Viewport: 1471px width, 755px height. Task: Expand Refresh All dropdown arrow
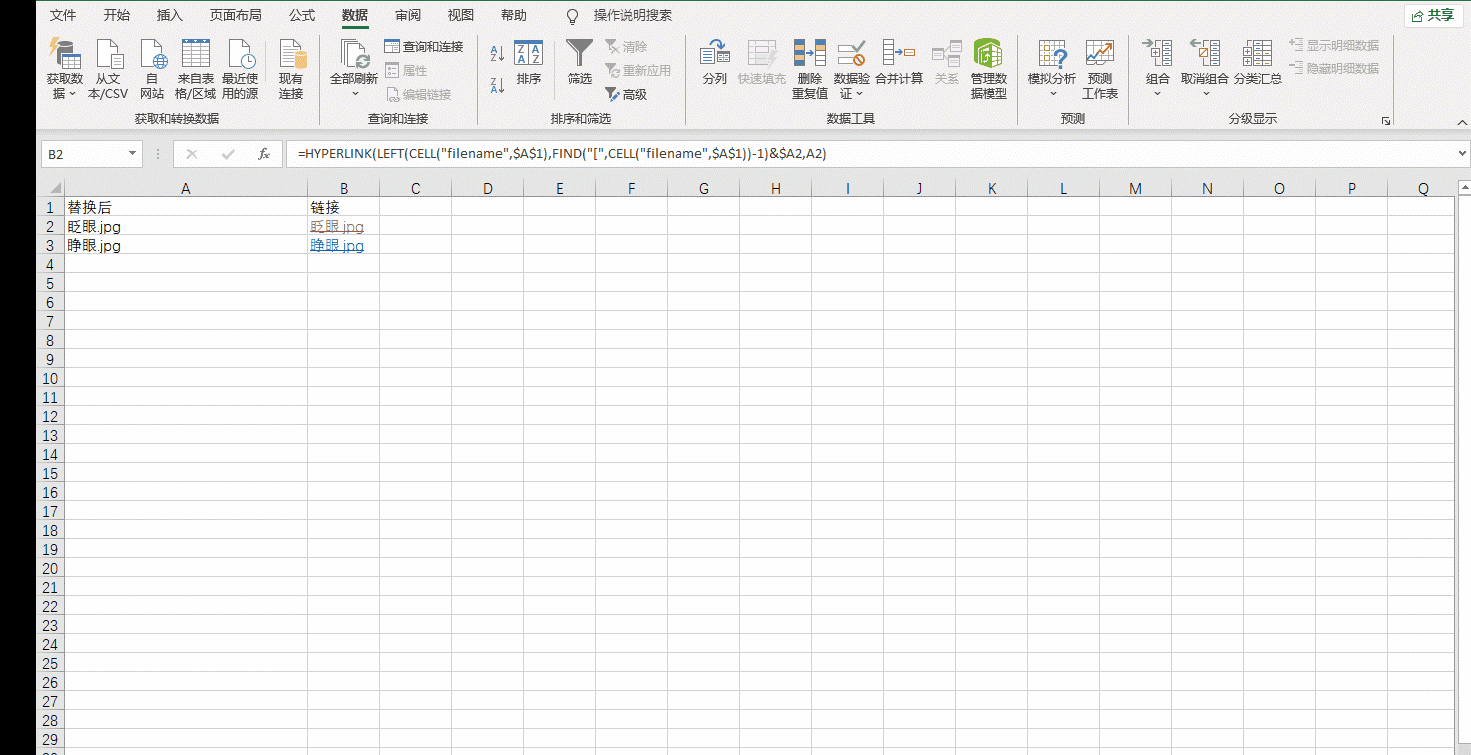354,94
